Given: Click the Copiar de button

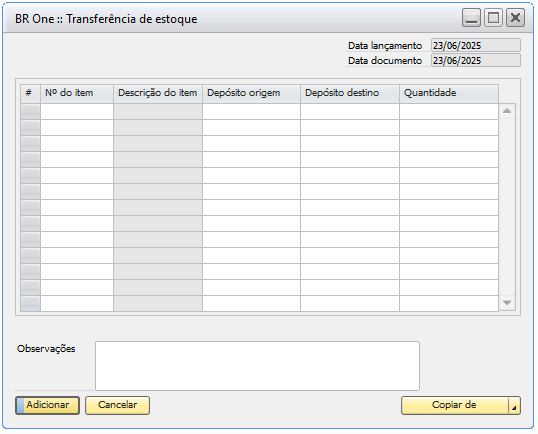Looking at the screenshot, I should click(454, 405).
